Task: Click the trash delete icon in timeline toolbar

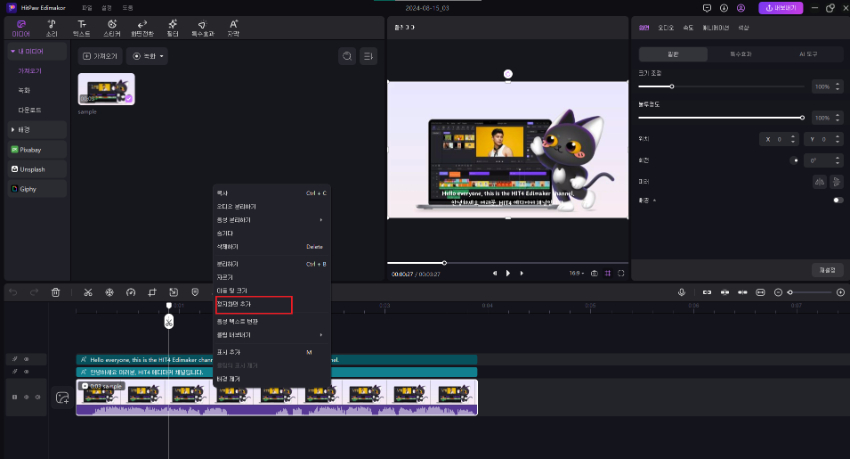Action: pyautogui.click(x=56, y=292)
